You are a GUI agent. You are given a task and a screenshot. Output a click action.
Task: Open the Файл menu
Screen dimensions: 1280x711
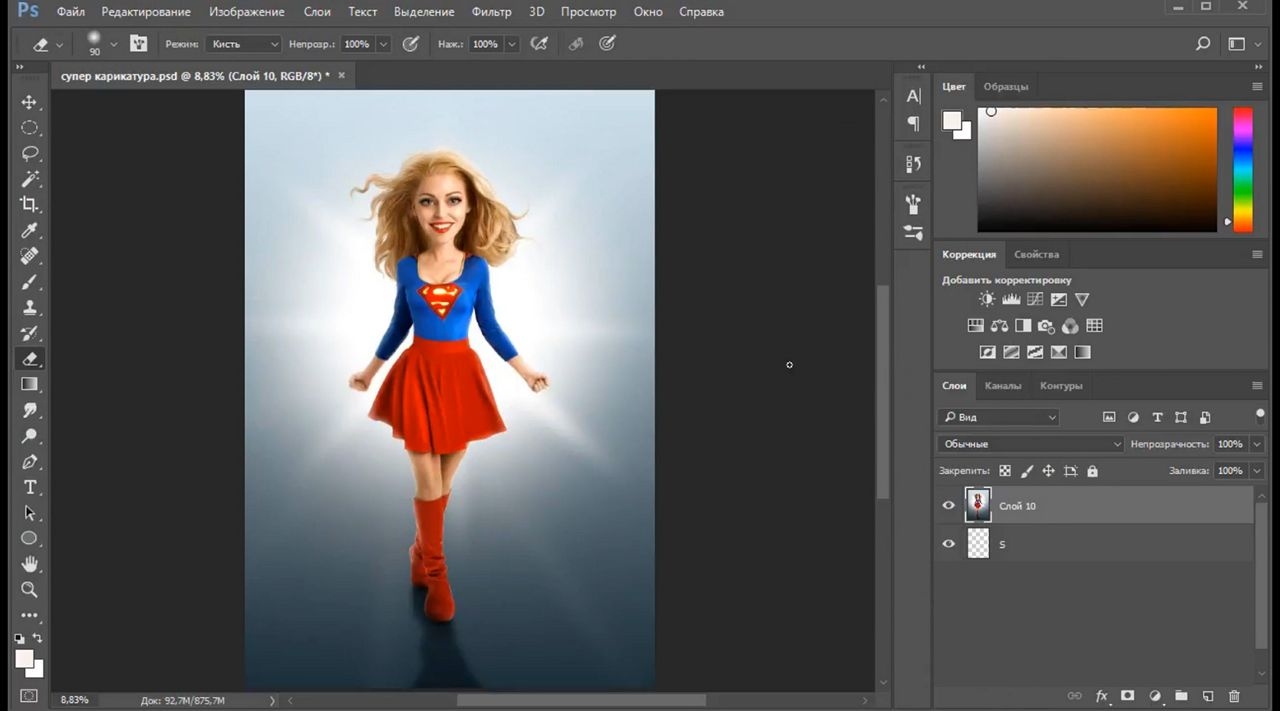coord(70,12)
